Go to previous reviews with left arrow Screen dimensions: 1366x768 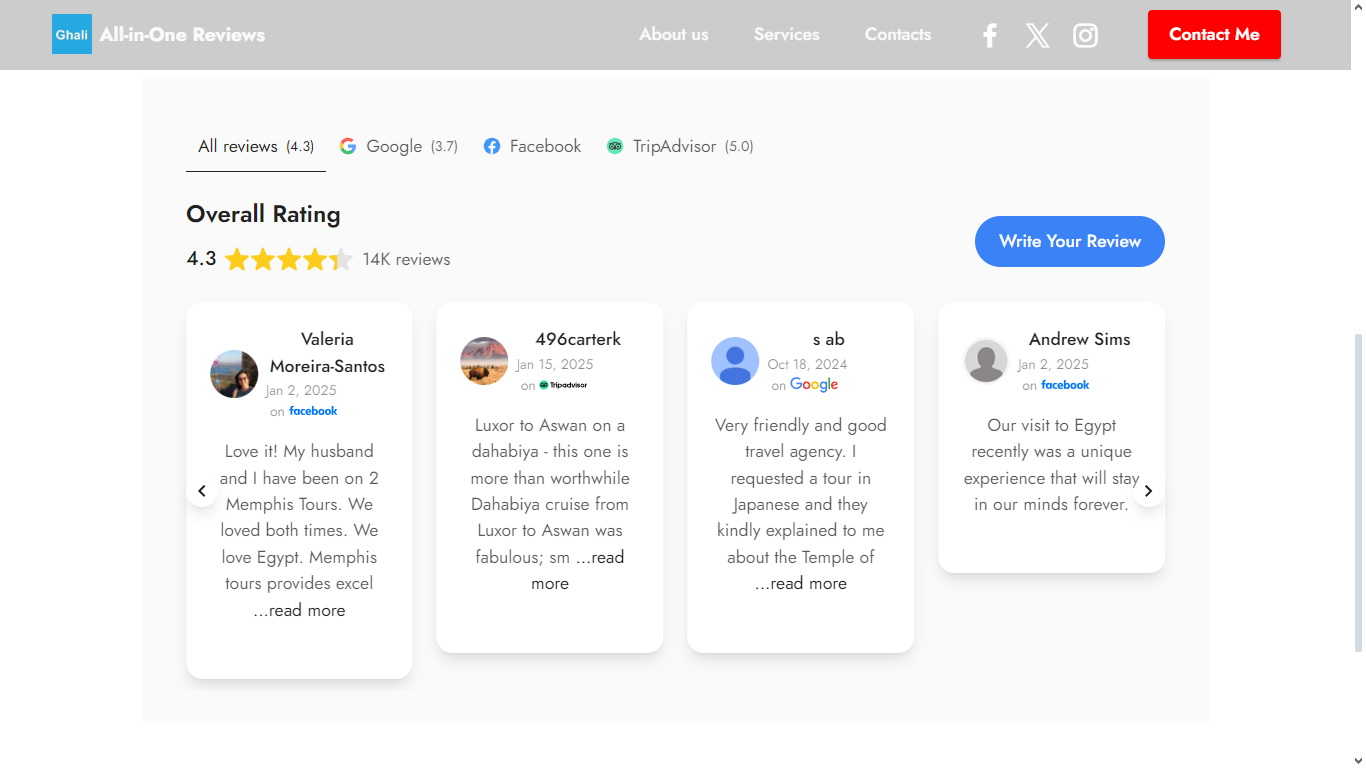[202, 491]
